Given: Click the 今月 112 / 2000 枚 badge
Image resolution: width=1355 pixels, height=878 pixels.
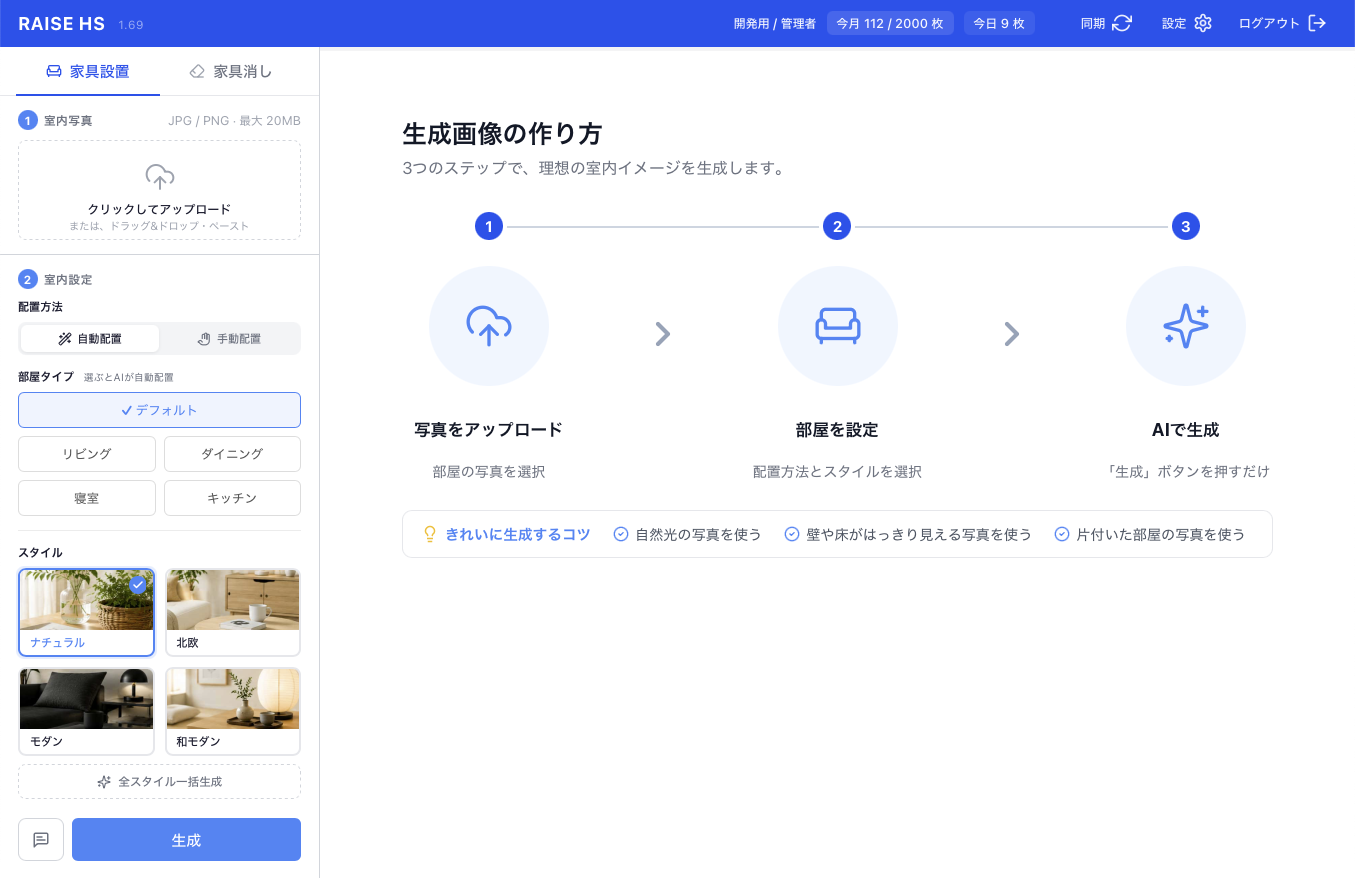Looking at the screenshot, I should [890, 23].
